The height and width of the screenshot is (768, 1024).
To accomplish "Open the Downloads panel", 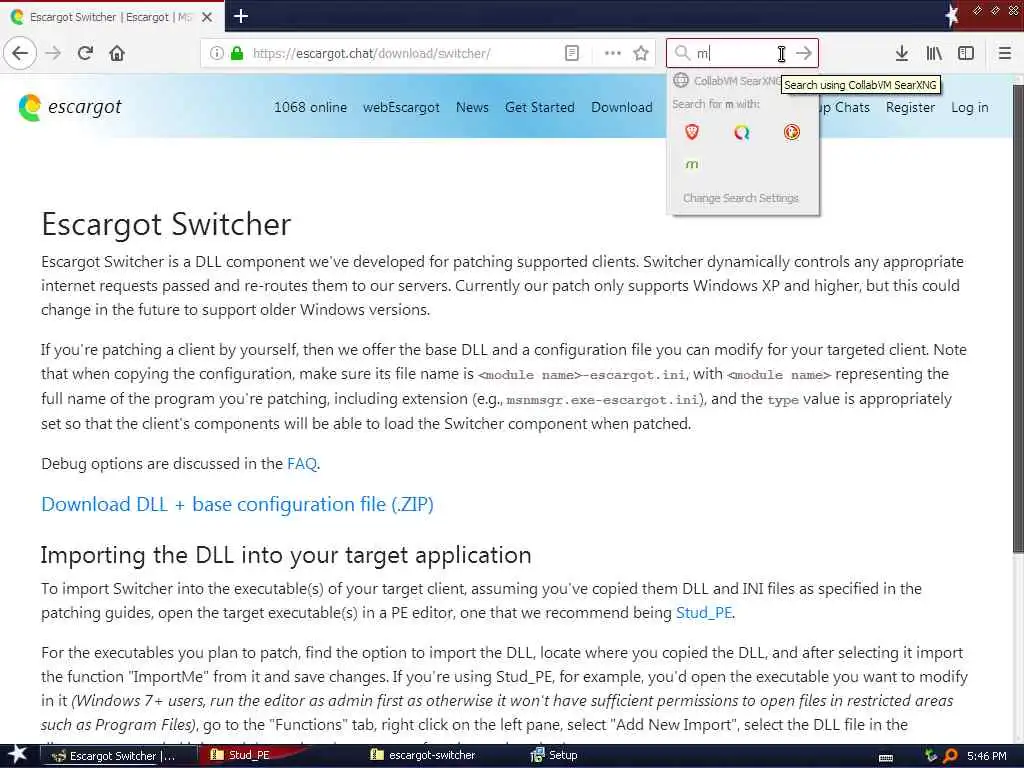I will [x=902, y=53].
